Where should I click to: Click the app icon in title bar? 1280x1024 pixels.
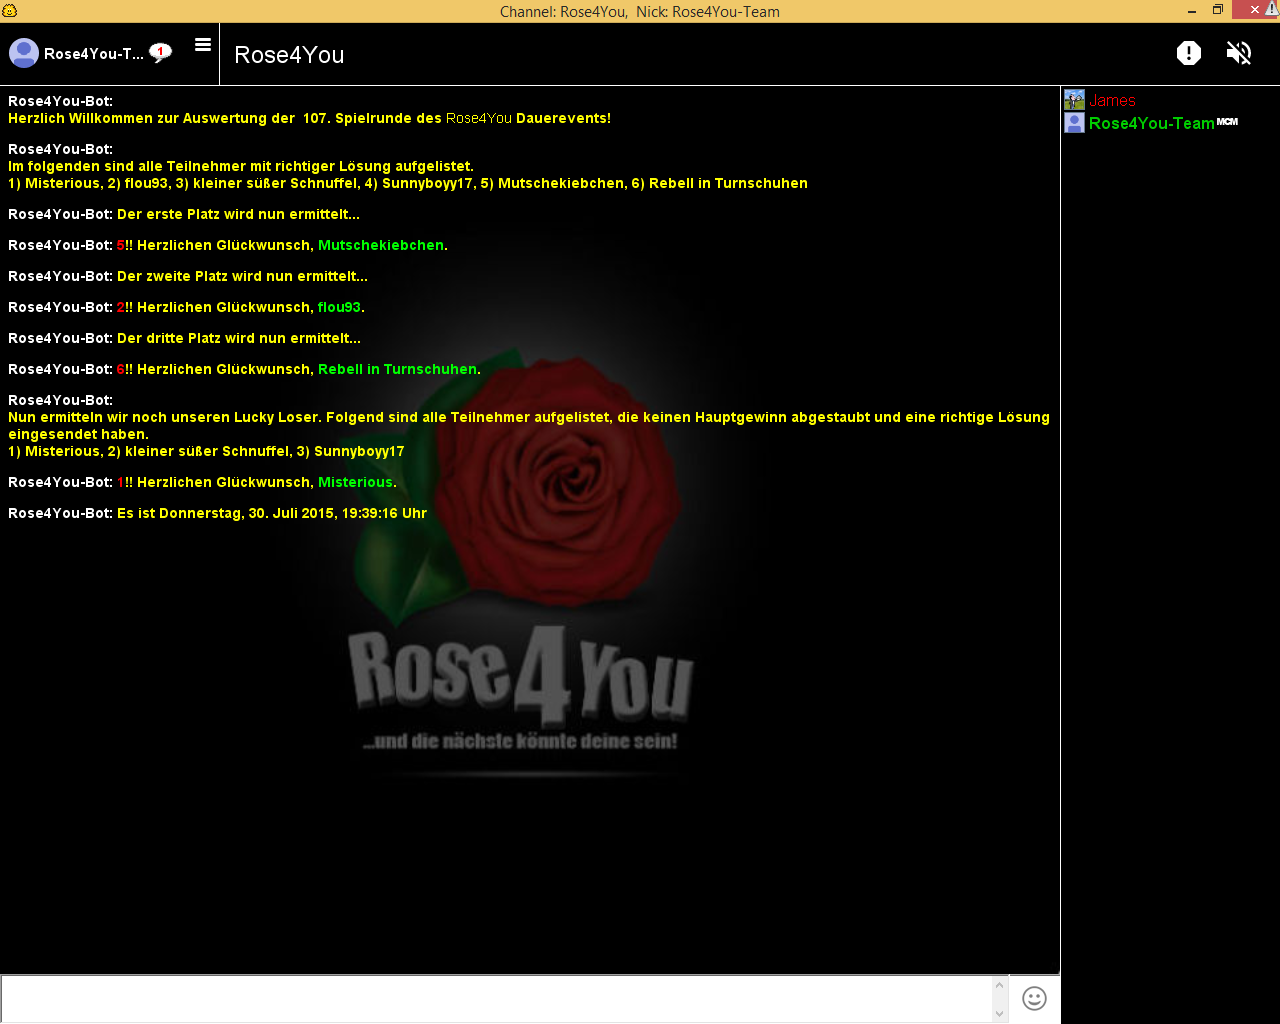(x=10, y=11)
